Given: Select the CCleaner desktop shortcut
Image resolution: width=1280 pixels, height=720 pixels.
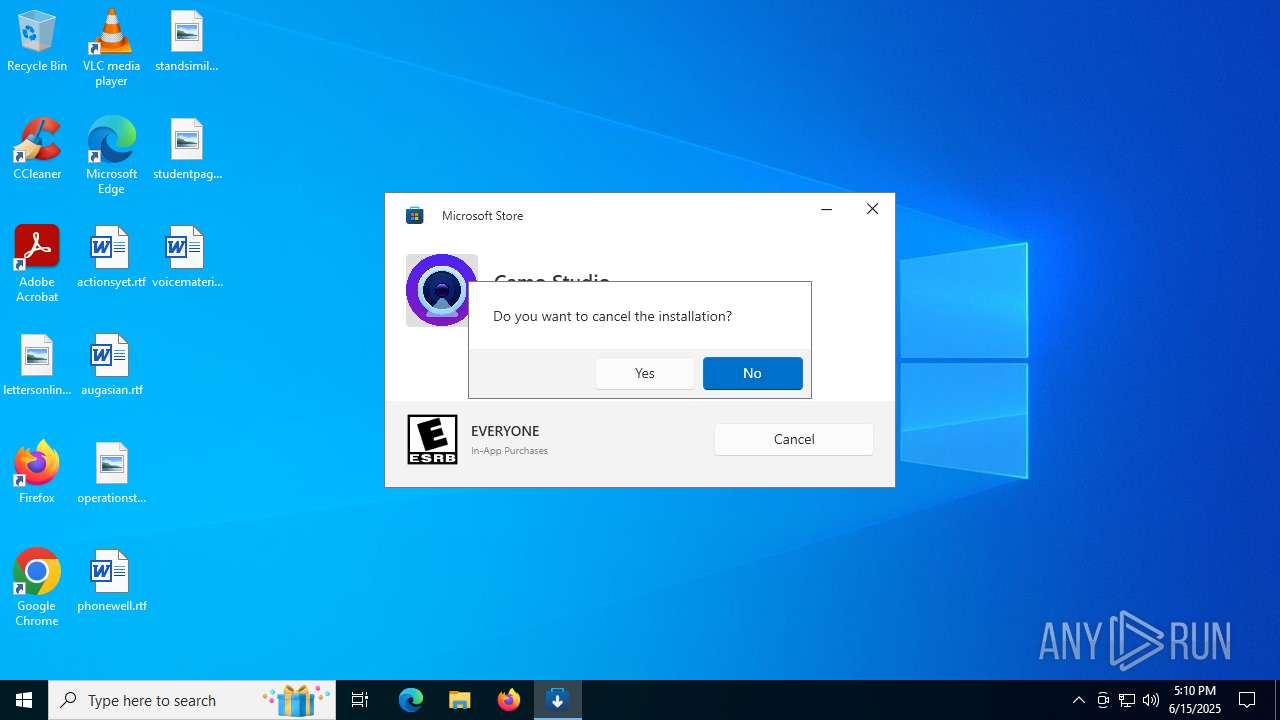Looking at the screenshot, I should click(x=37, y=149).
